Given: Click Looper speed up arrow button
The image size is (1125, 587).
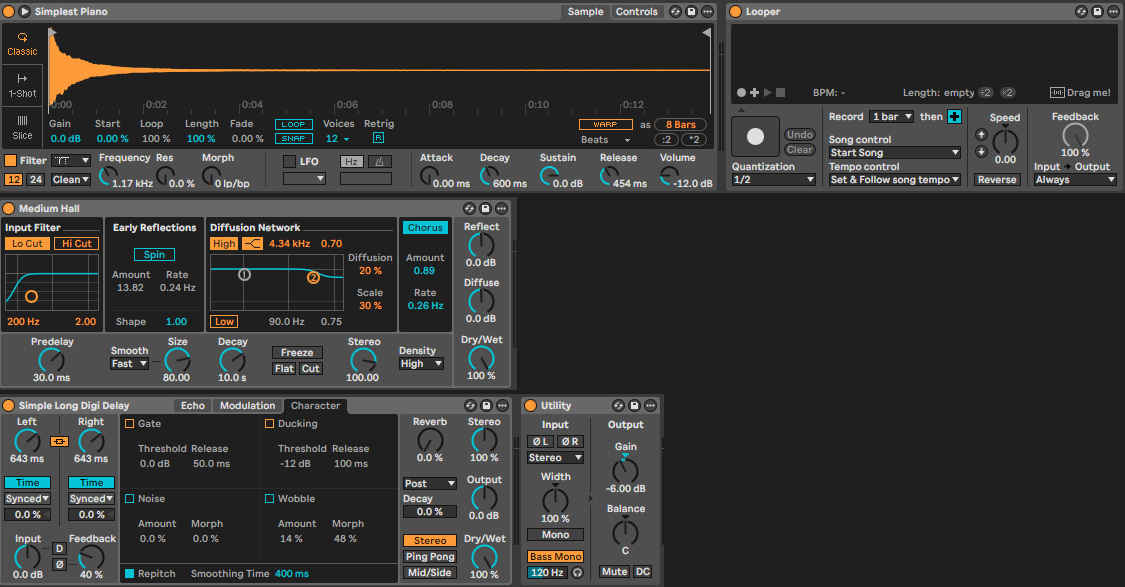Looking at the screenshot, I should tap(982, 134).
